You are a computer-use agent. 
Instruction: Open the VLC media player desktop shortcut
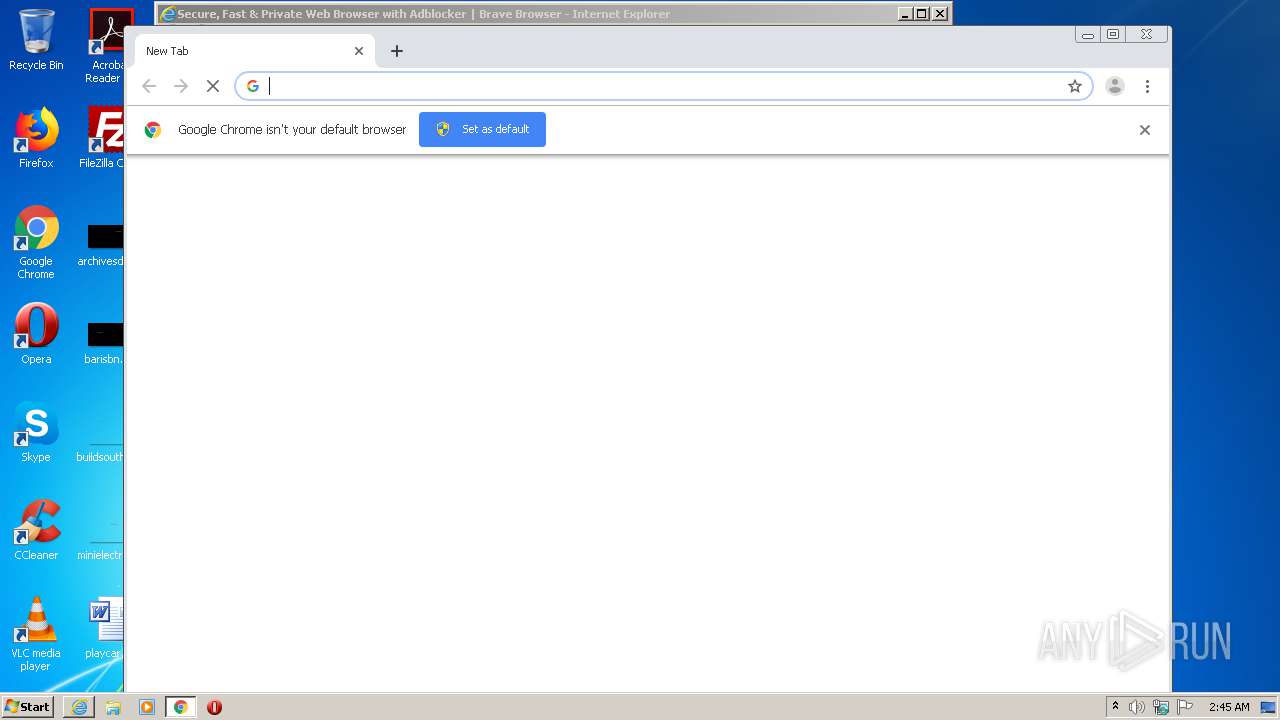tap(36, 634)
